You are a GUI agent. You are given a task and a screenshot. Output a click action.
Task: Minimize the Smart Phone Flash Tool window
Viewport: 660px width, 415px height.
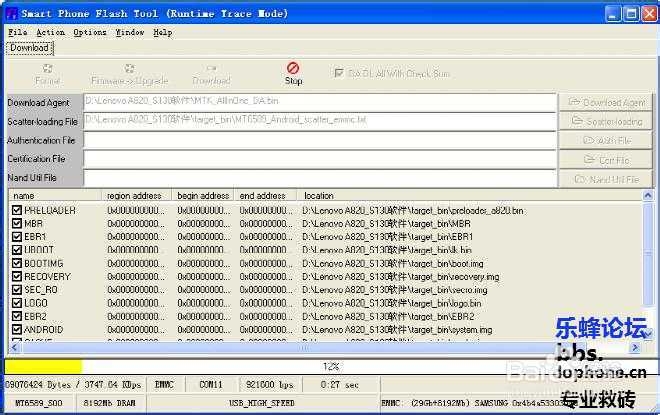tap(613, 14)
